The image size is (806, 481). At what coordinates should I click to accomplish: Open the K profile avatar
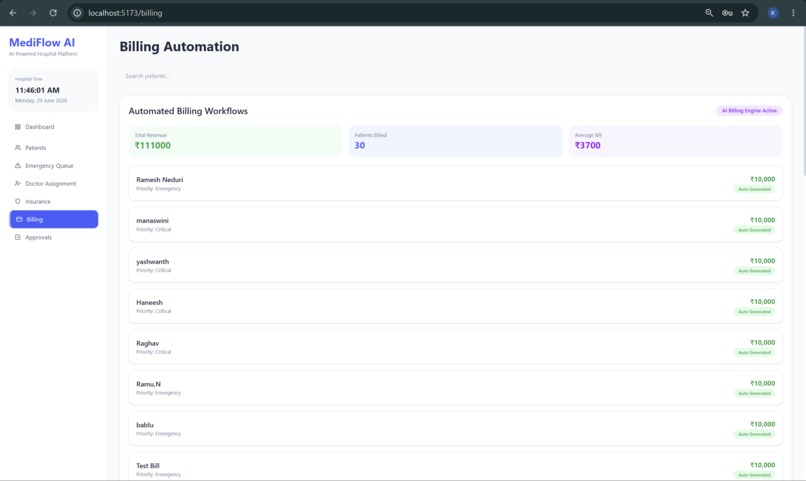click(773, 13)
